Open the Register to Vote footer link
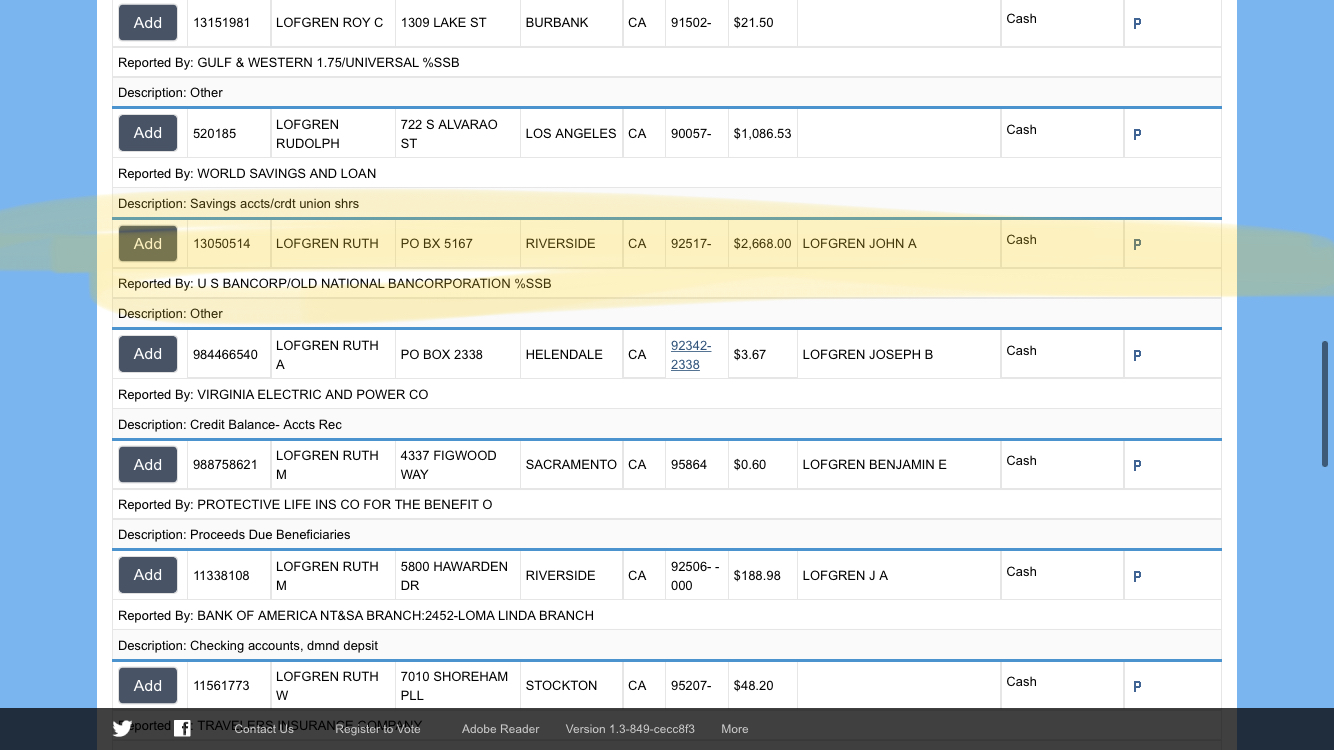 coord(378,729)
